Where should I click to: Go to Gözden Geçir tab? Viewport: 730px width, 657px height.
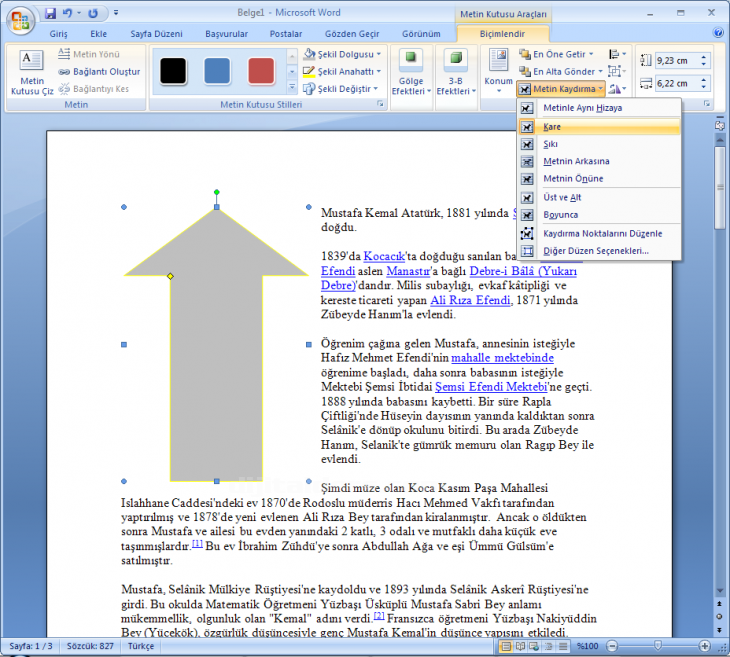(x=351, y=34)
